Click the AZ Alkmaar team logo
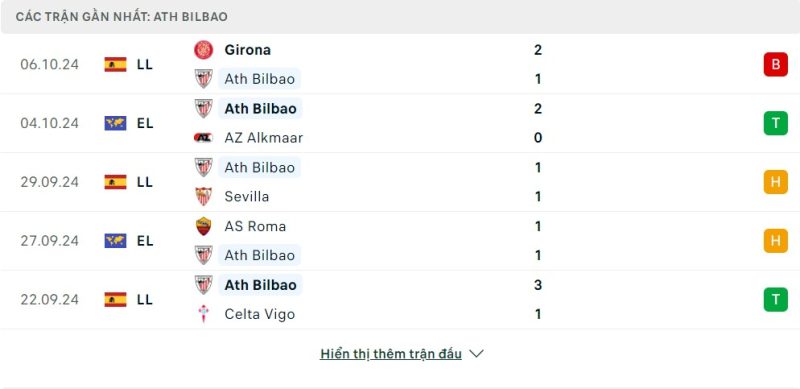This screenshot has height=389, width=800. click(204, 138)
